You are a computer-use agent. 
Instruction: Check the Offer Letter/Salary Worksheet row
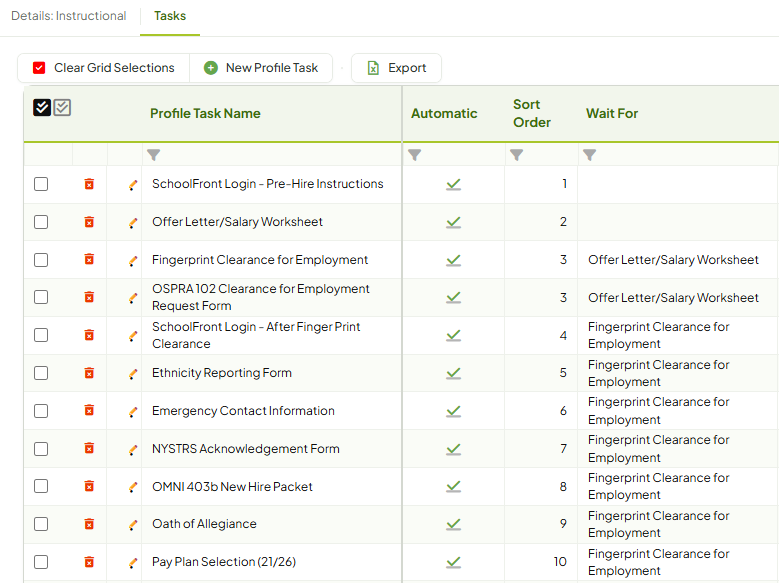(x=41, y=222)
